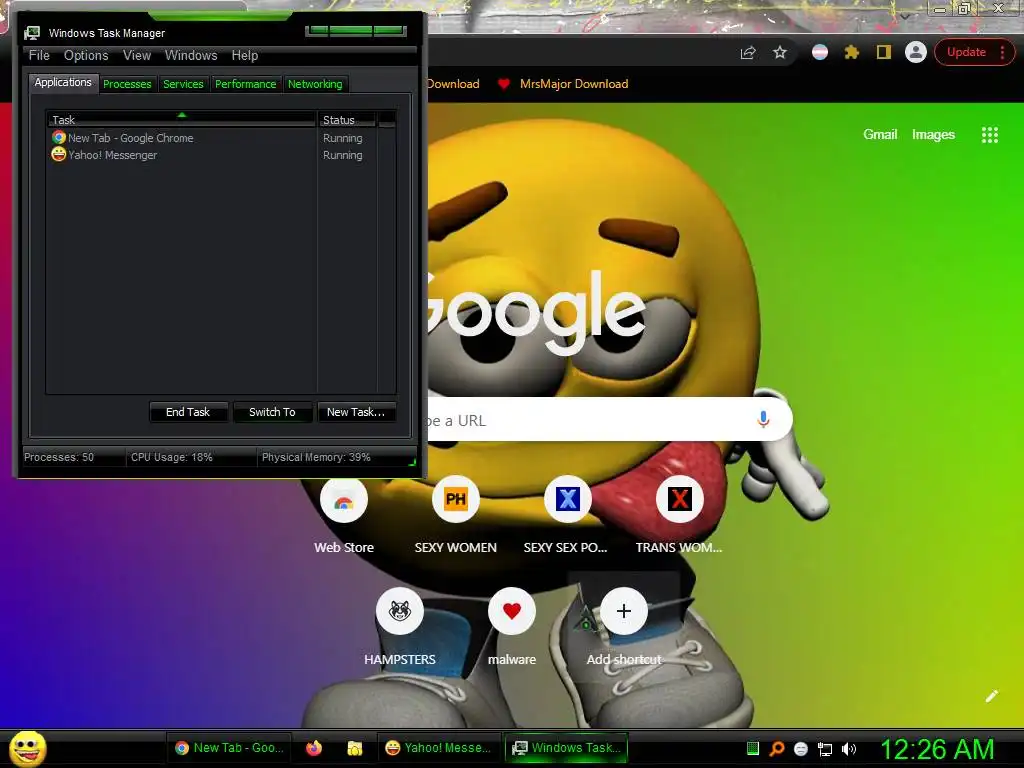Open the Chrome three-dot menu

pyautogui.click(x=1002, y=52)
